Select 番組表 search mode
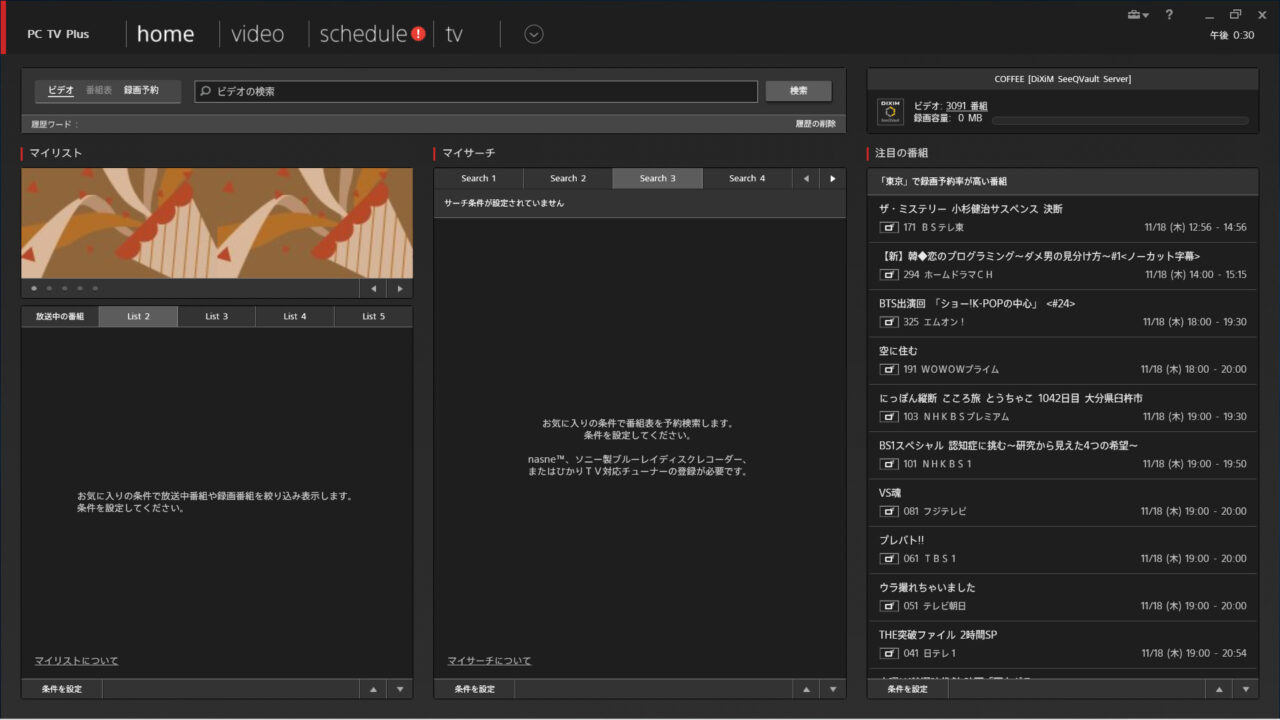 (99, 91)
